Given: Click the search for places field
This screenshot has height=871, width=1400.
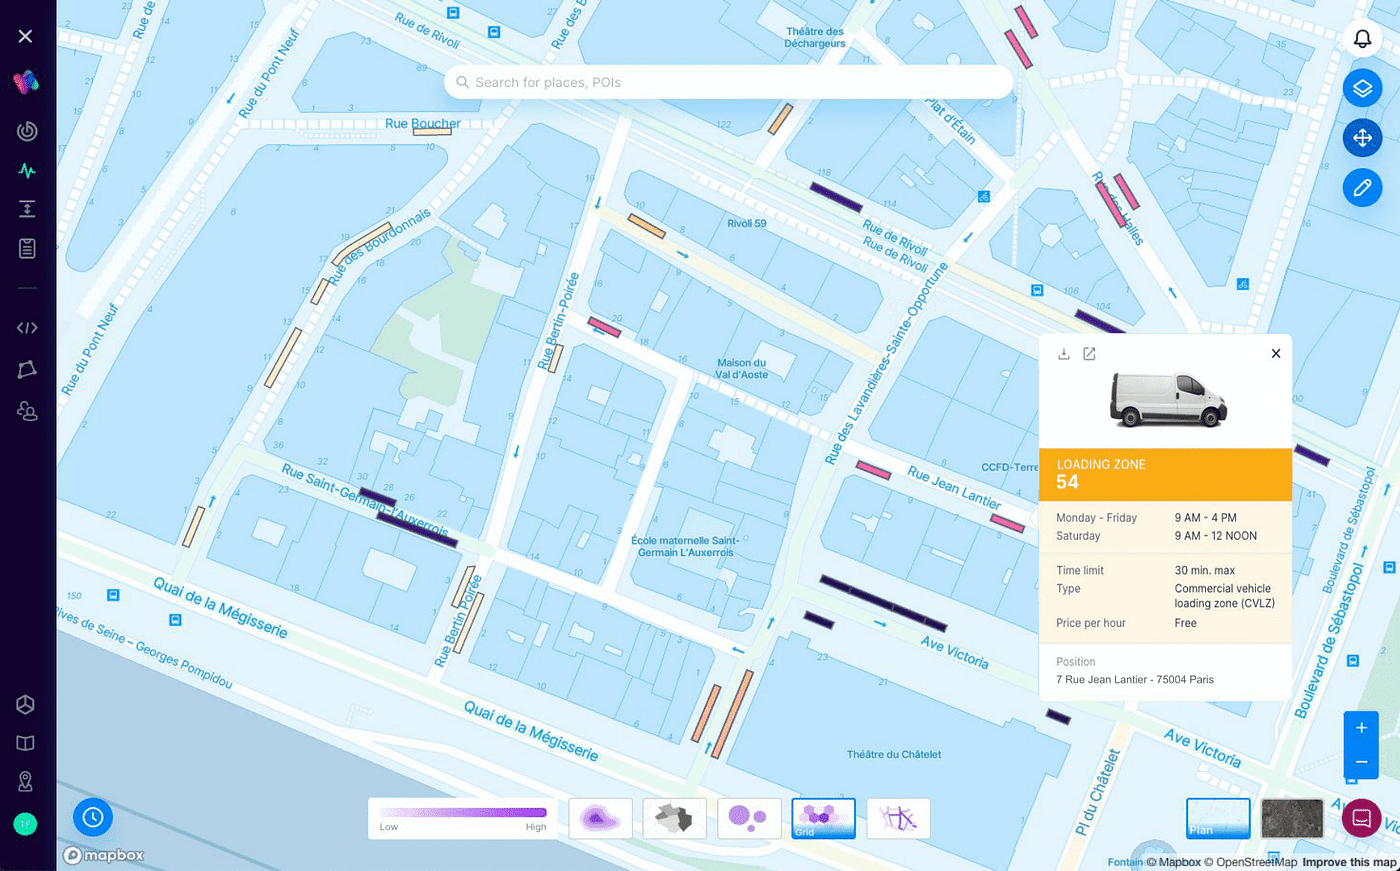Looking at the screenshot, I should pyautogui.click(x=728, y=82).
